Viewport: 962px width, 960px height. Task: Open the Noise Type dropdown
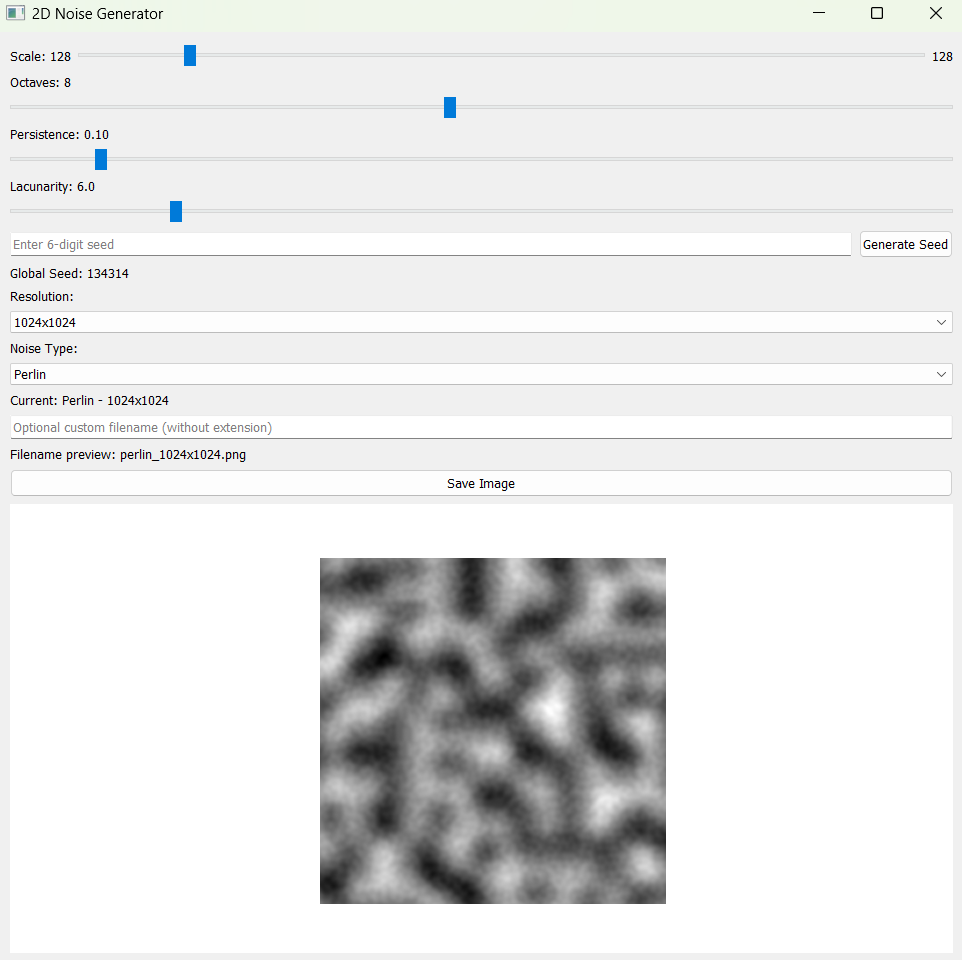tap(480, 373)
